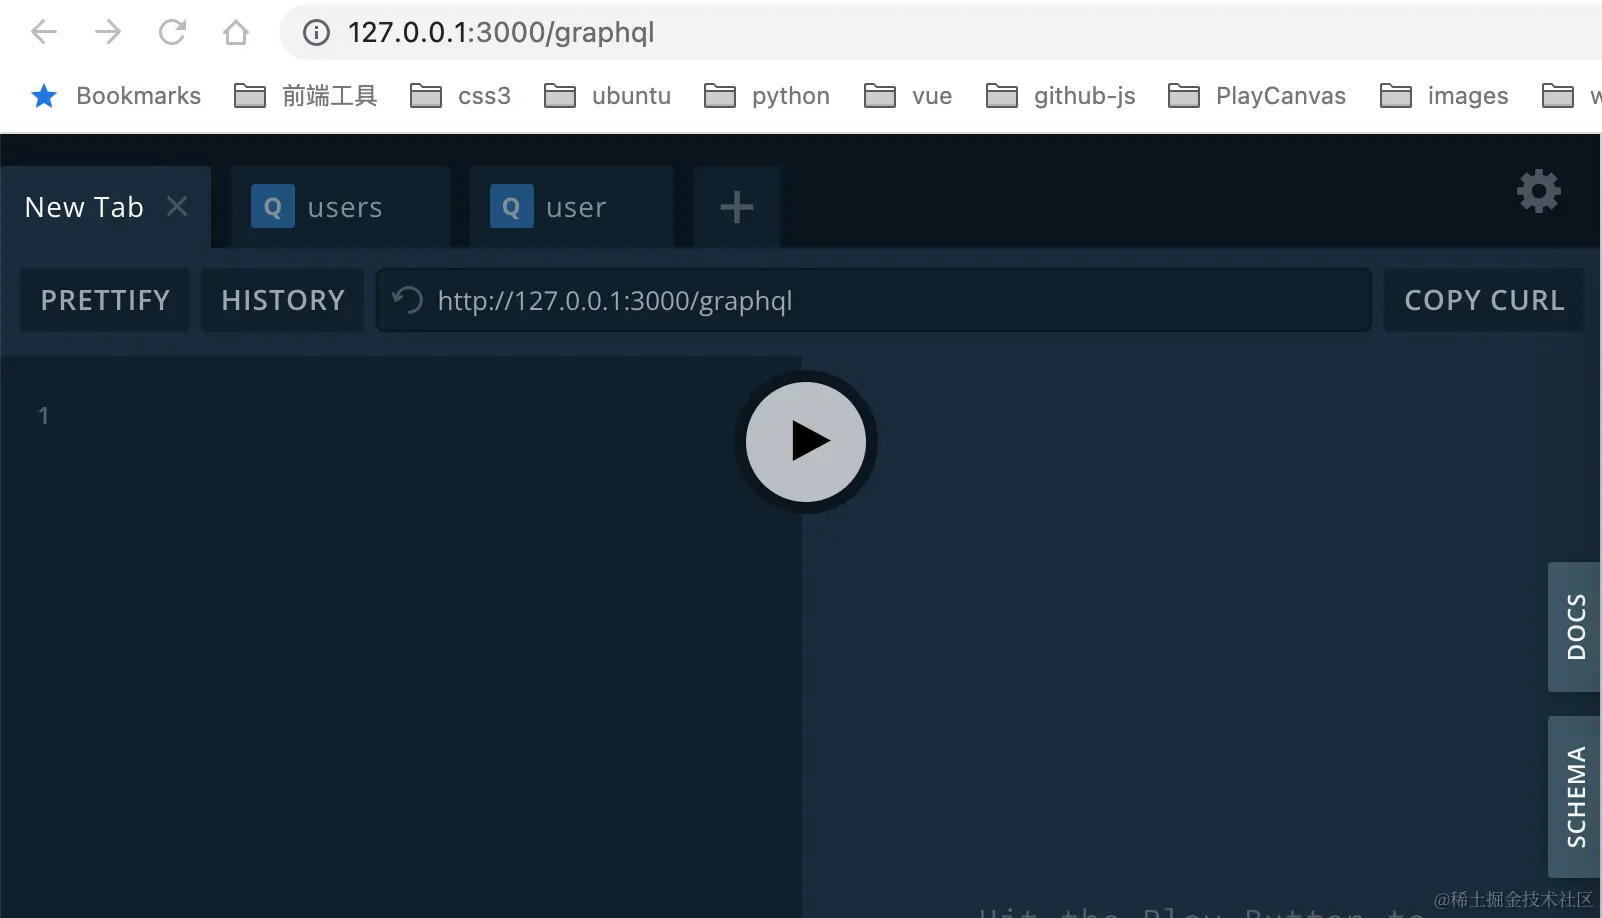Open the settings gear in GraphQL Playground

click(x=1538, y=191)
